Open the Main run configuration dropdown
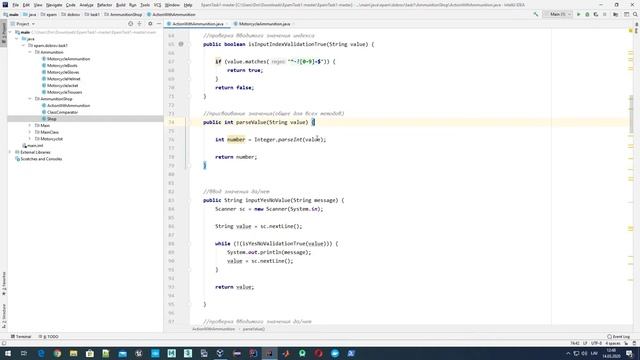Screen dimensions: 640x360 click(x=557, y=14)
